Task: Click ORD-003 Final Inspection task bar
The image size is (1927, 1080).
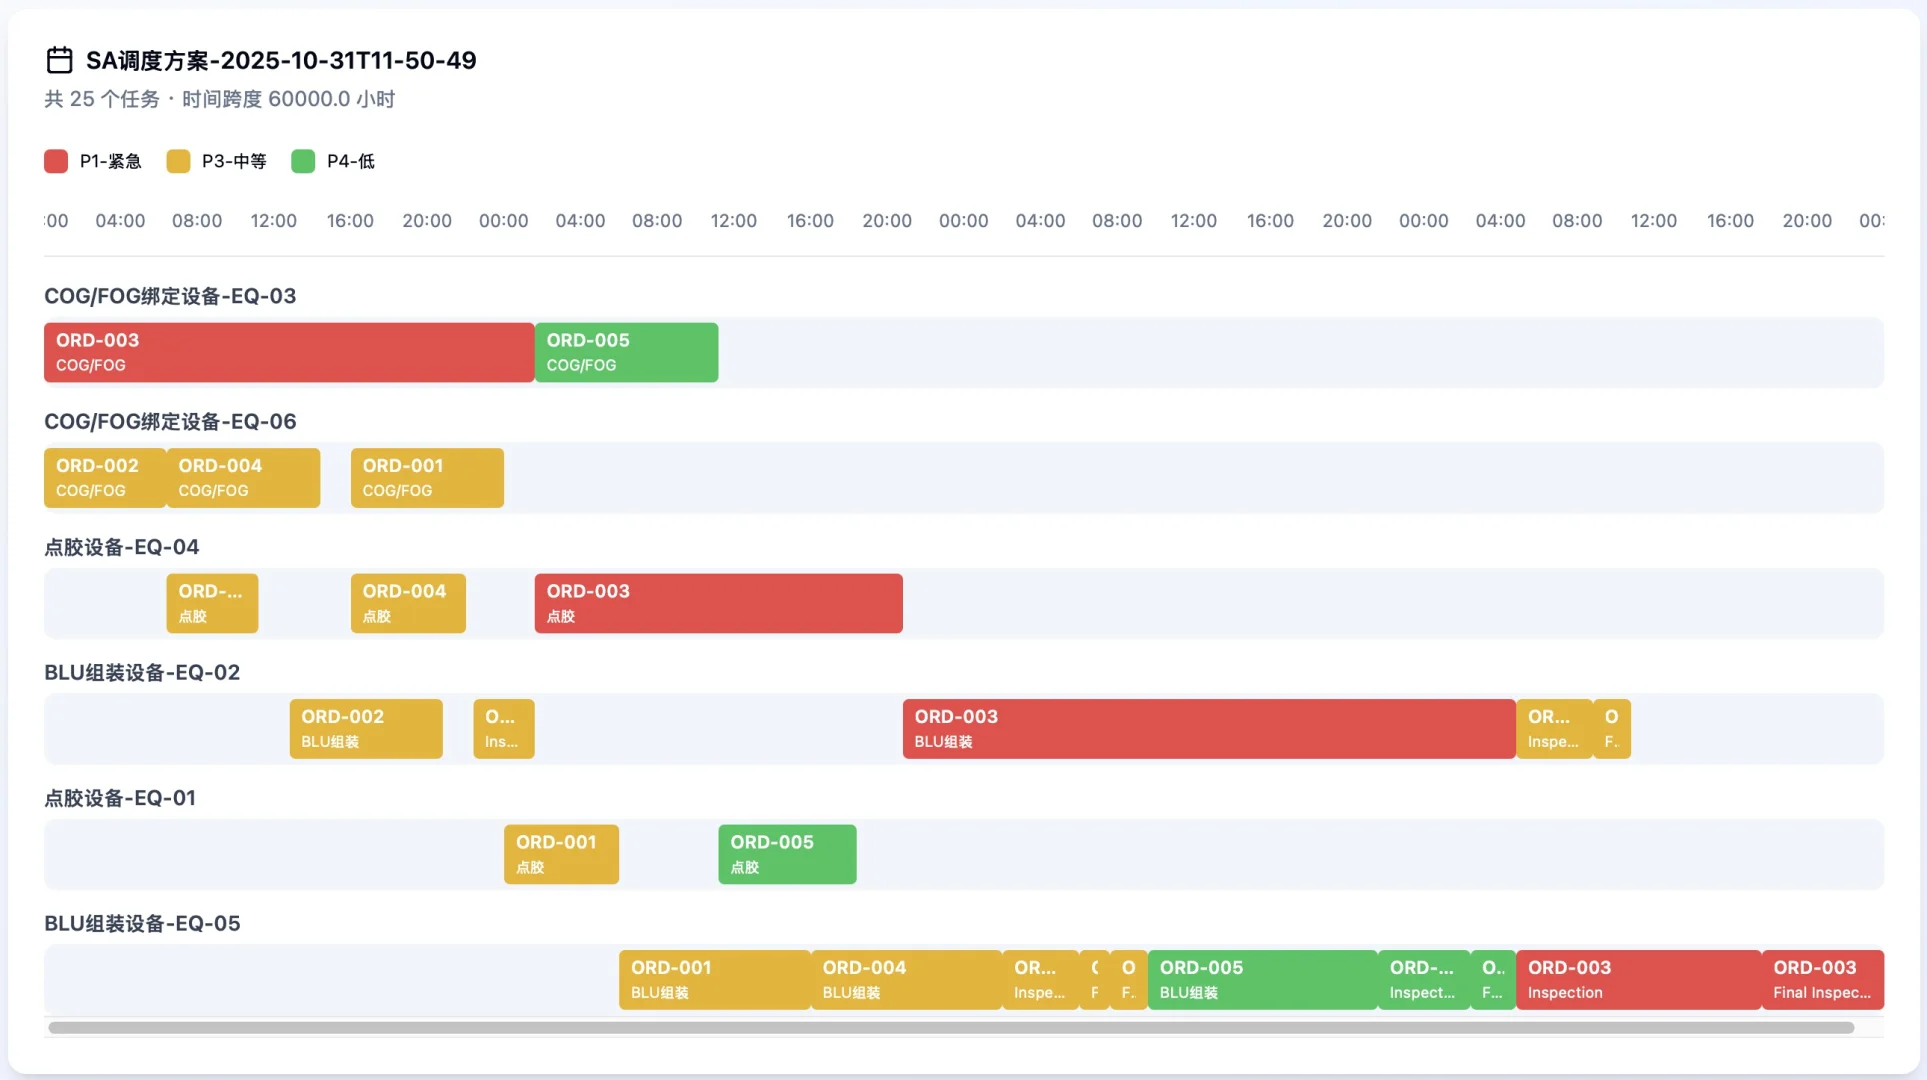Action: [1822, 980]
